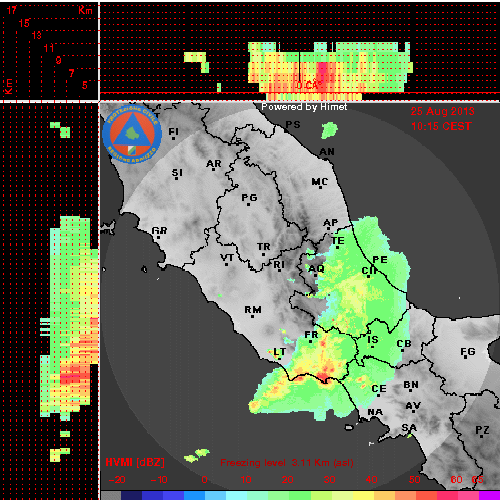Click the '13' km altitude label
This screenshot has width=500, height=500.
[37, 35]
